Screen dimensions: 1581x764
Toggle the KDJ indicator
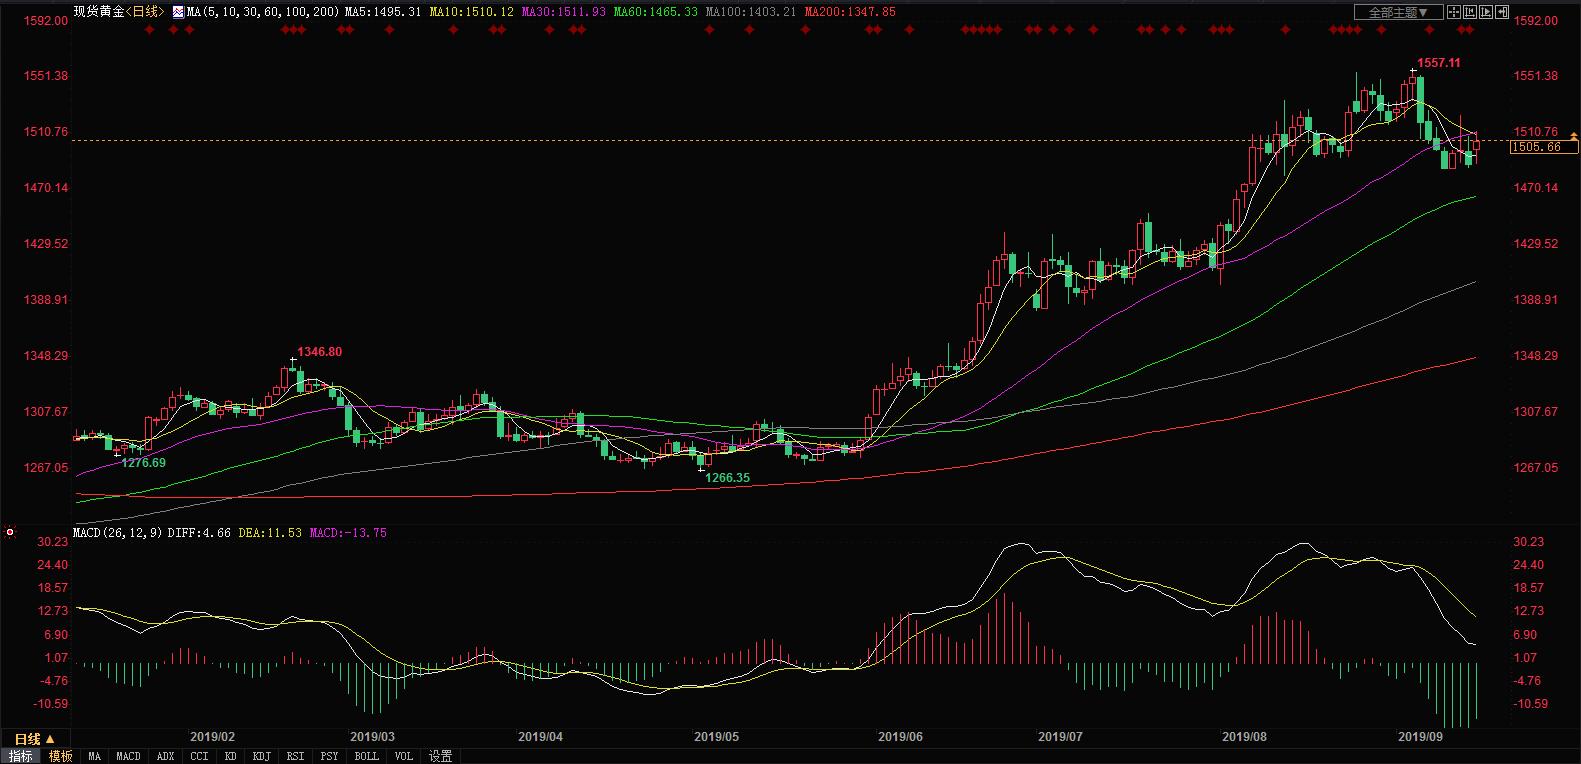coord(261,756)
